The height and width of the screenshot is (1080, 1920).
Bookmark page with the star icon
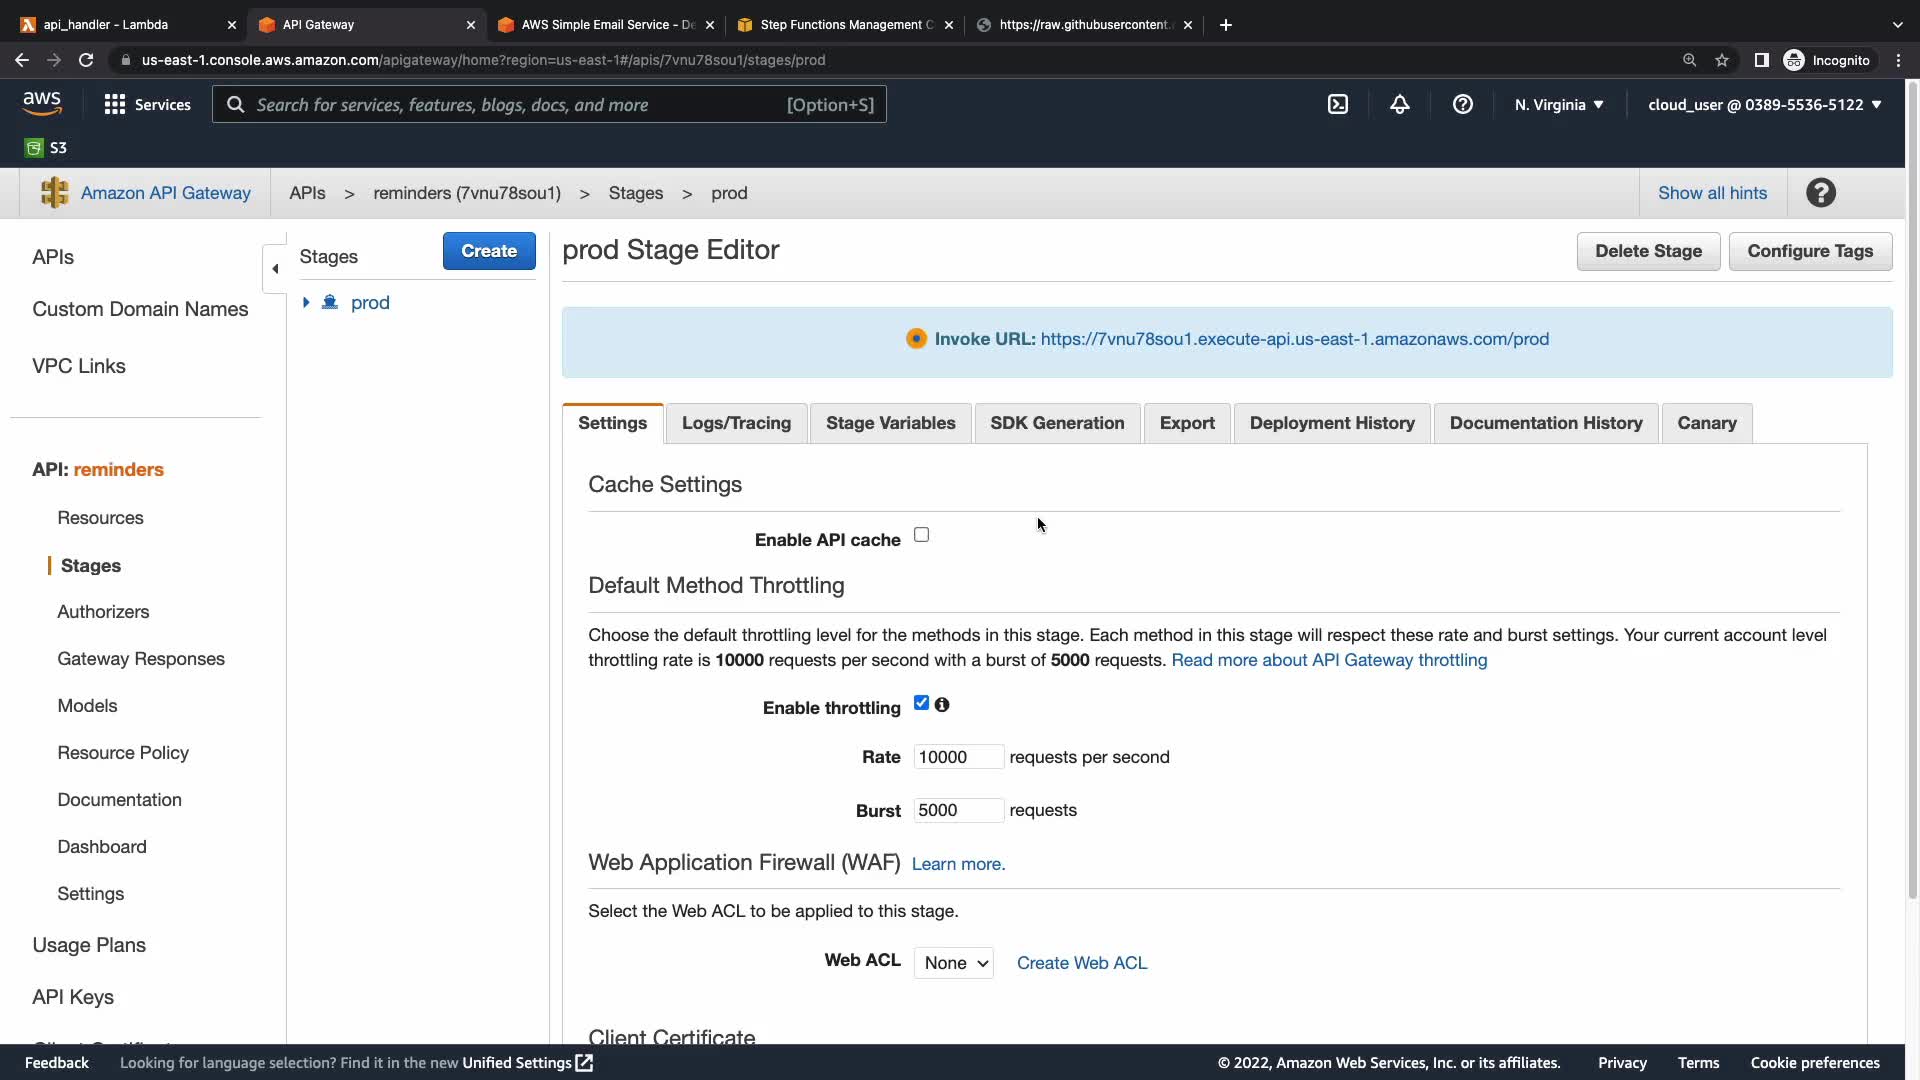point(1721,60)
